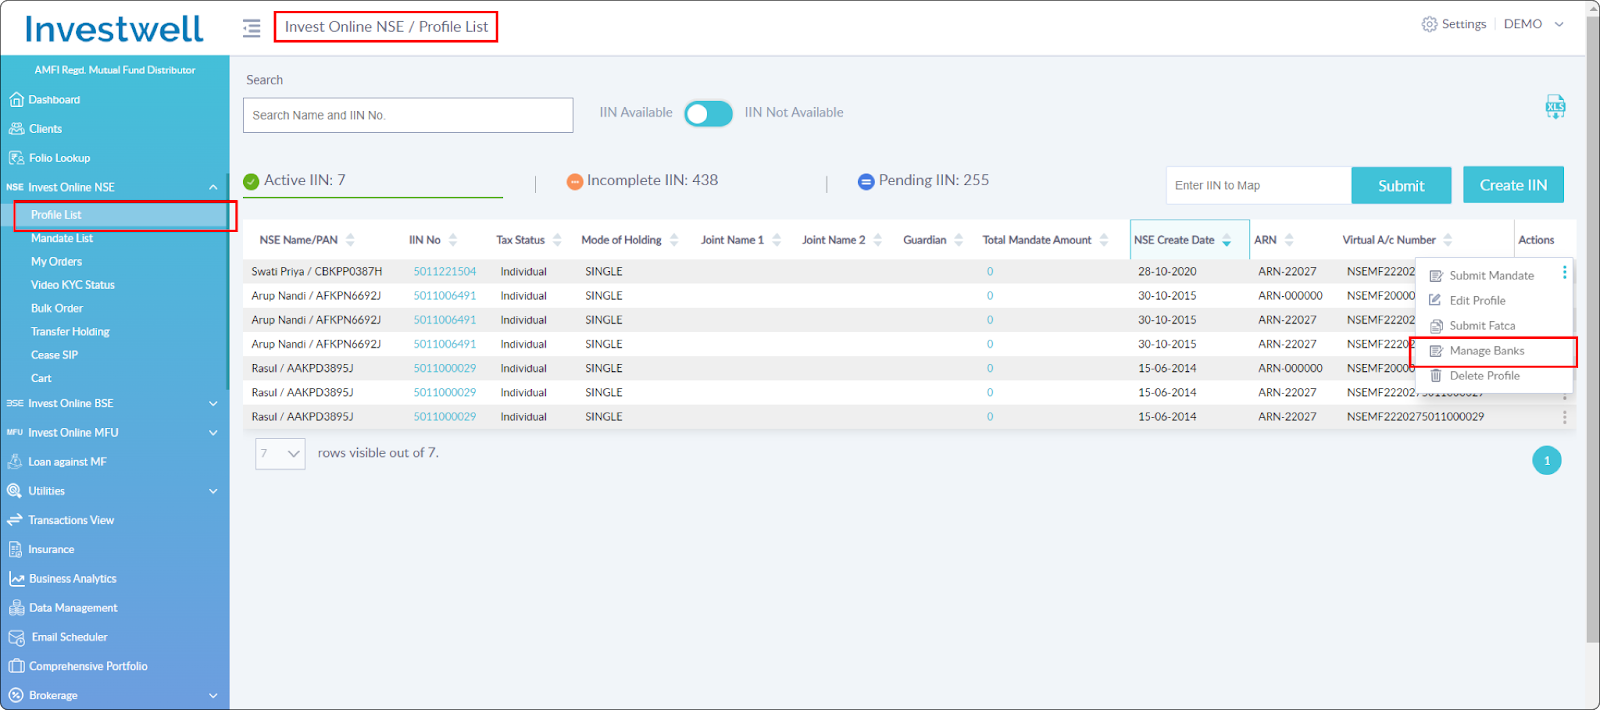Click the page vertical scrollbar
This screenshot has width=1600, height=710.
(1592, 330)
